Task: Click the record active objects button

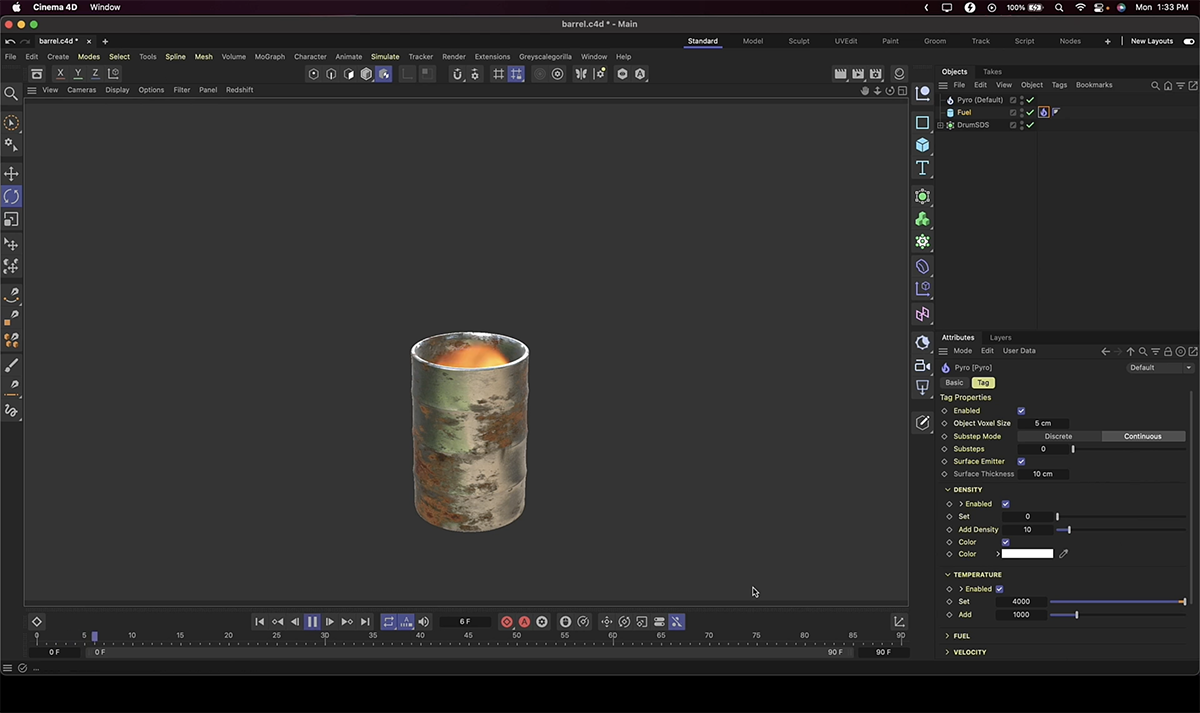Action: pyautogui.click(x=507, y=622)
